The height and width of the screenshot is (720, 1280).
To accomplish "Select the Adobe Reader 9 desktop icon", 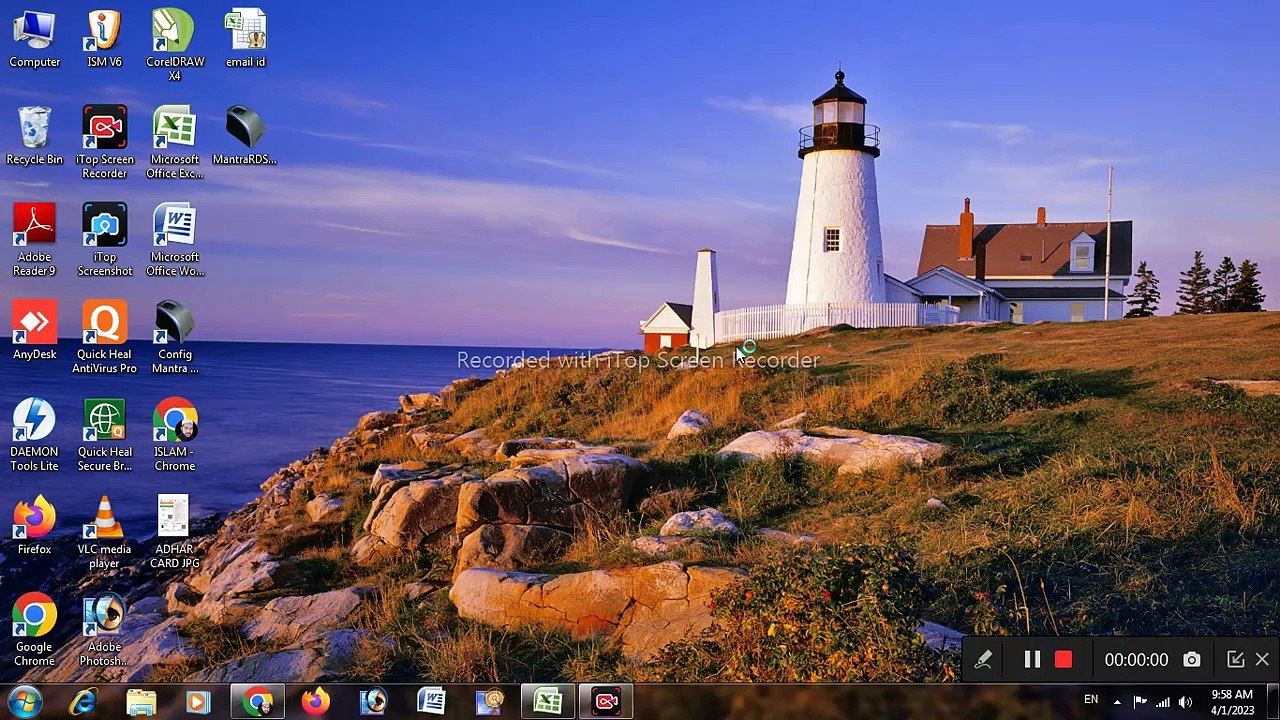I will pos(34,240).
